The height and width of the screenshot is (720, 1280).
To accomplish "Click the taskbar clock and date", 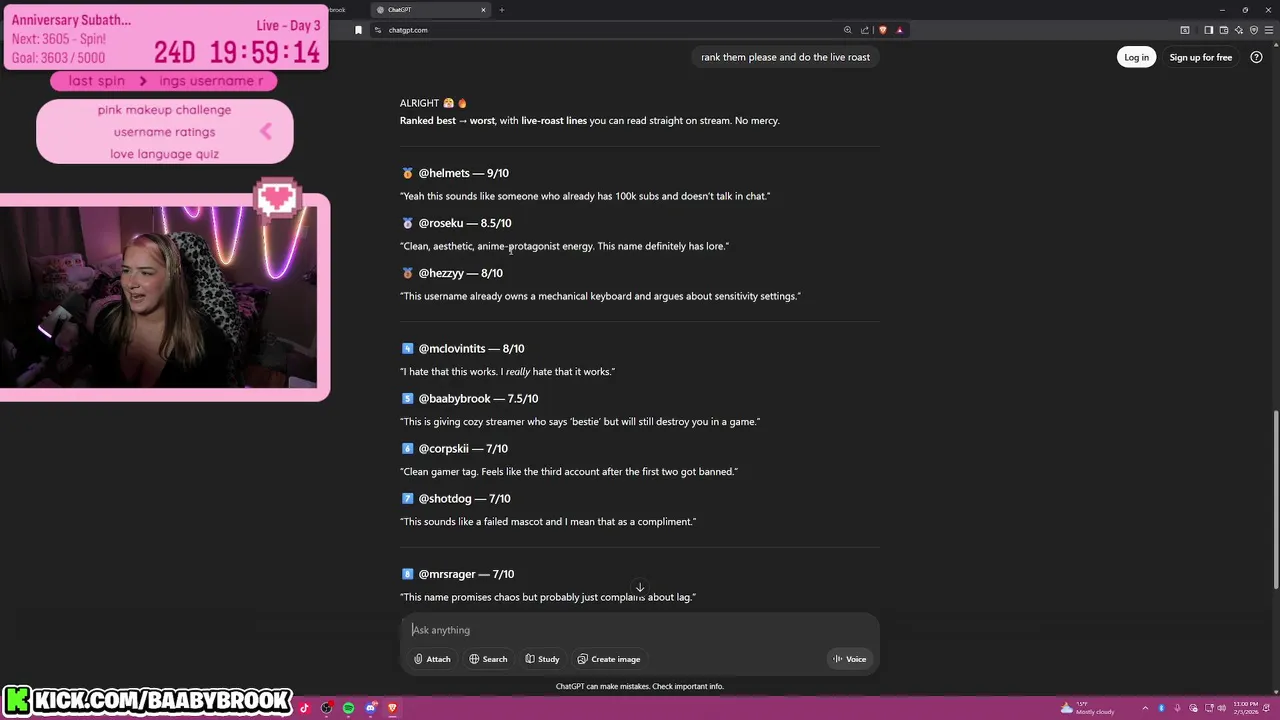I will pyautogui.click(x=1246, y=708).
